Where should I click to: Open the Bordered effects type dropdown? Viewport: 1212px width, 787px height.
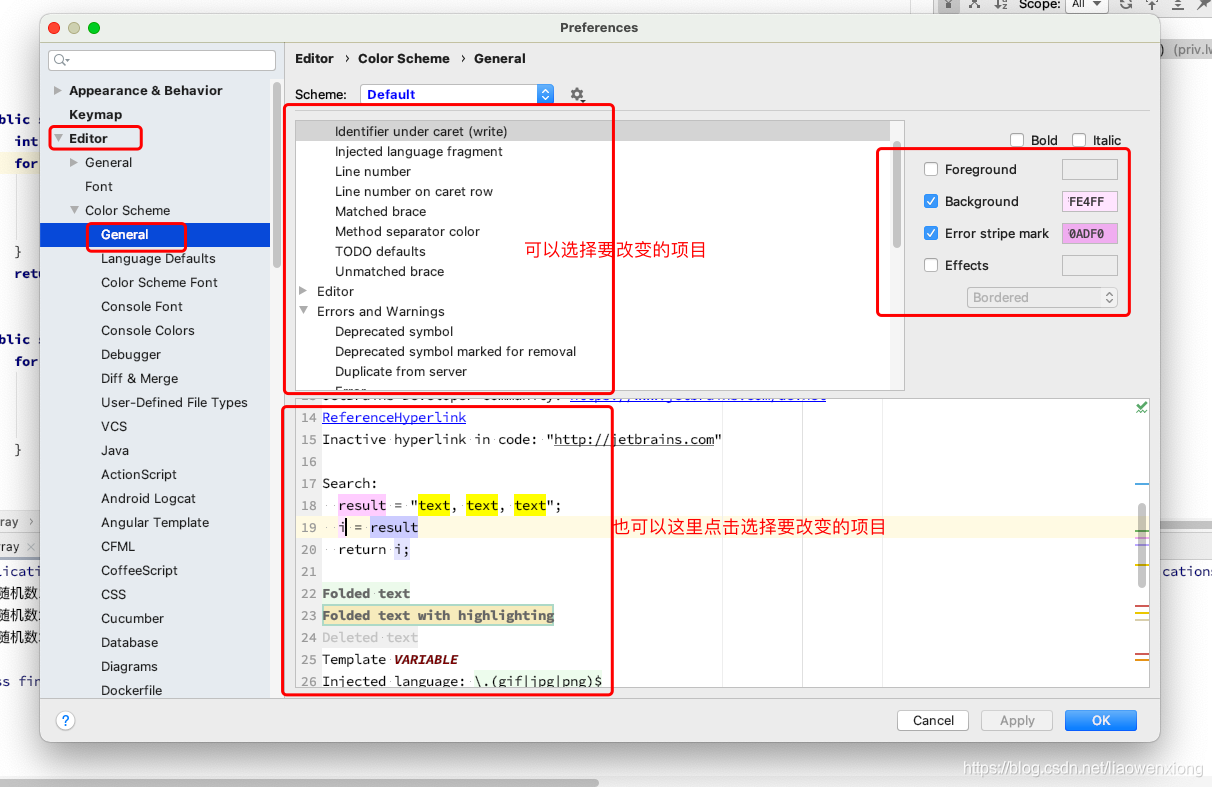(x=1042, y=297)
